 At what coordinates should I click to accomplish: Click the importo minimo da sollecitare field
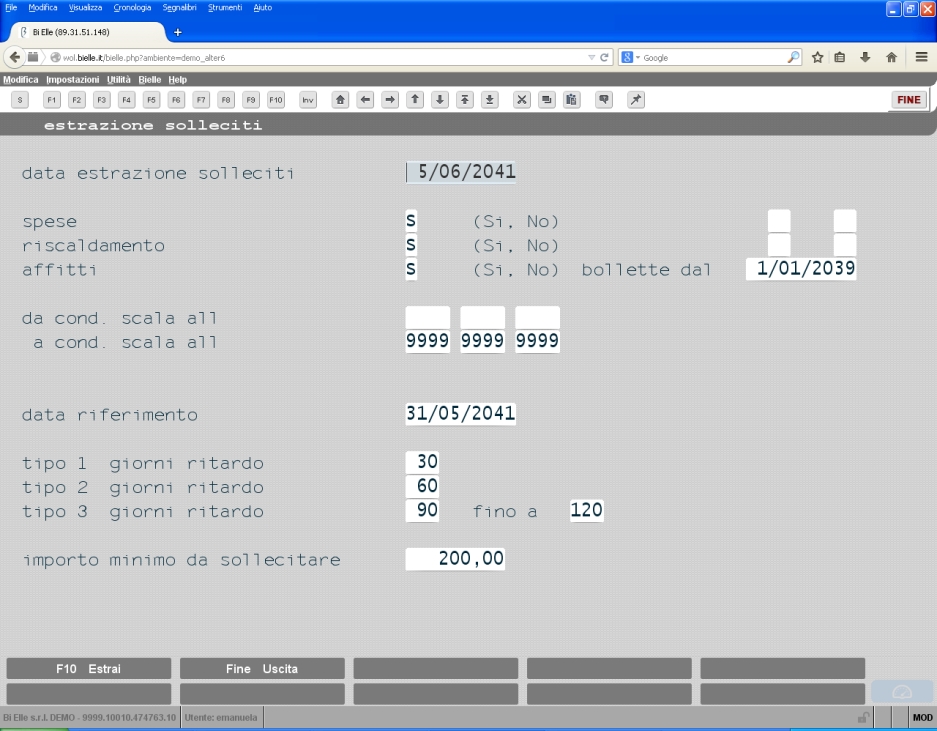[x=455, y=559]
